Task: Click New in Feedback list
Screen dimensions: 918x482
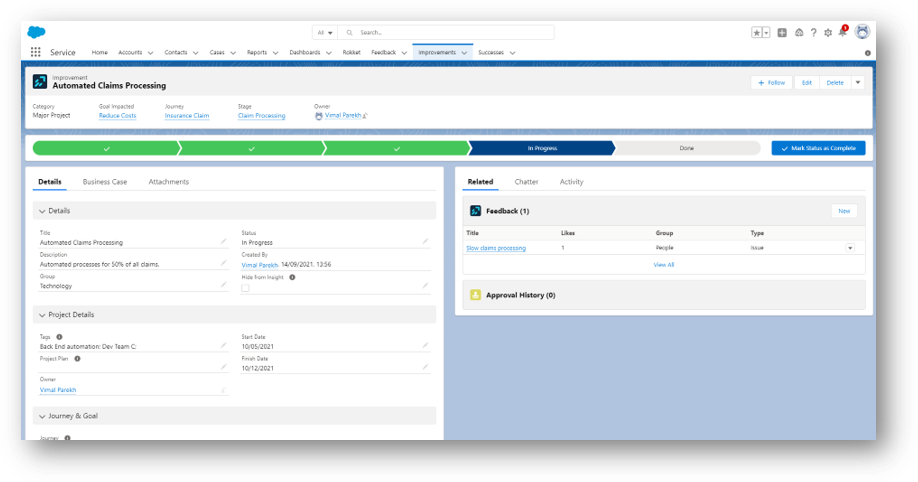Action: (x=844, y=211)
